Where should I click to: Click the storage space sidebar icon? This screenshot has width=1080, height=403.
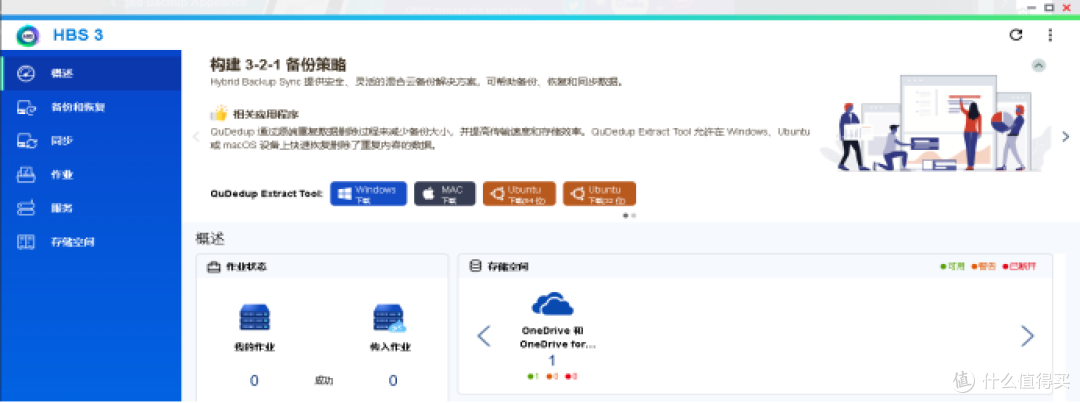[26, 242]
